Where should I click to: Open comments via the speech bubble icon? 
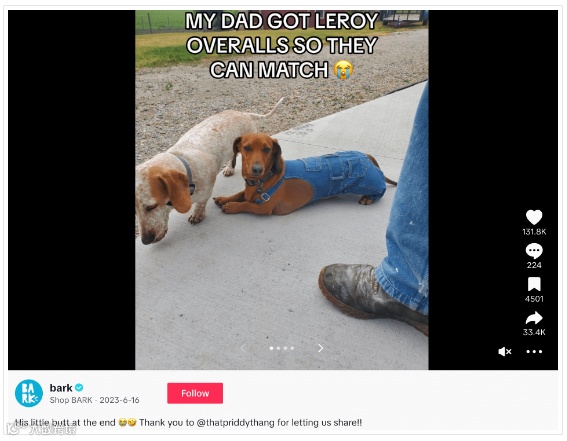coord(534,251)
